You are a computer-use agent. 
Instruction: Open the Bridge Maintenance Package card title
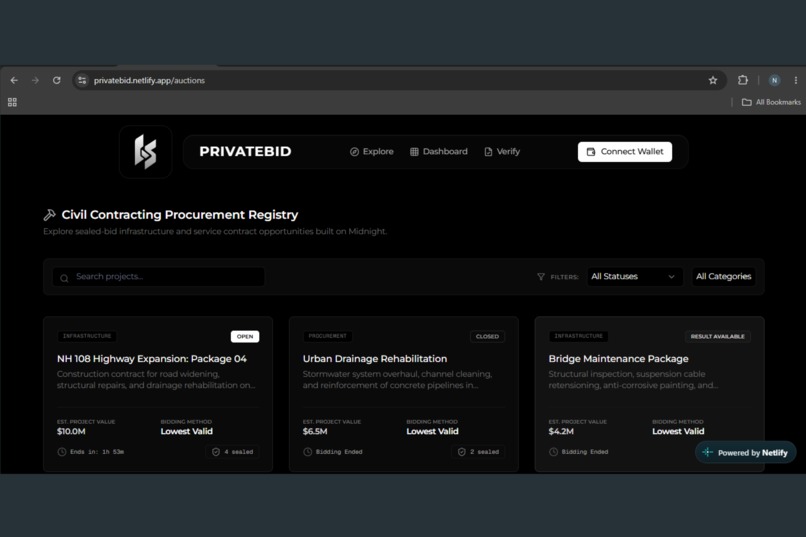[618, 359]
